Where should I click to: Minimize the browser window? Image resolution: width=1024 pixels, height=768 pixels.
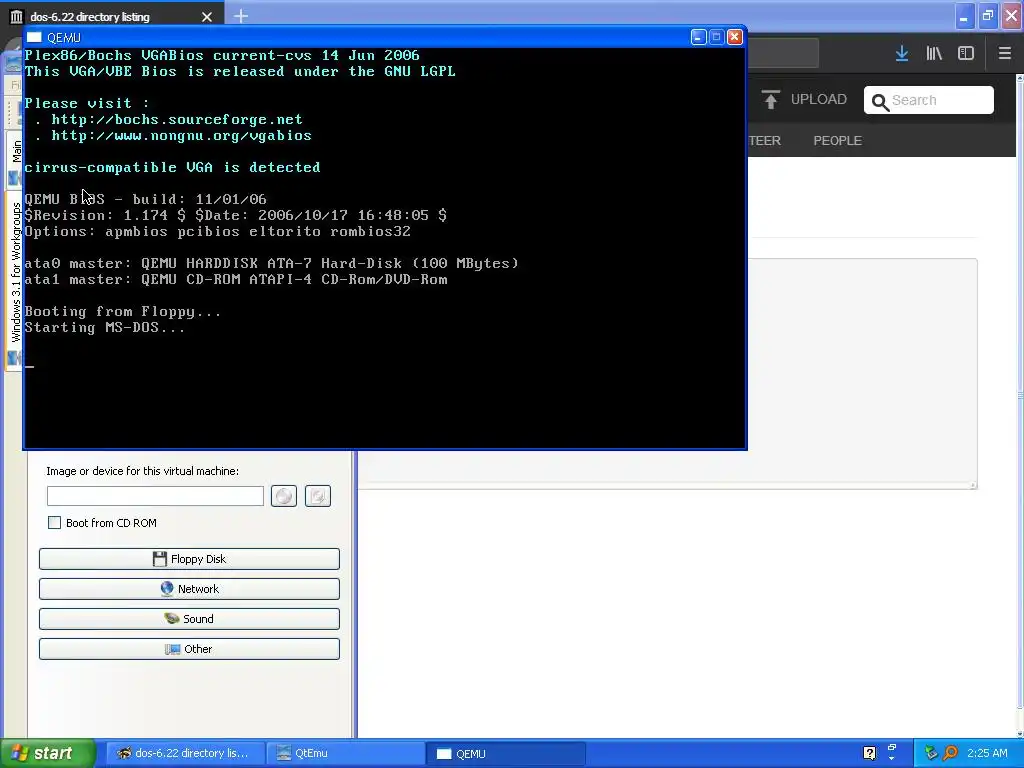963,16
